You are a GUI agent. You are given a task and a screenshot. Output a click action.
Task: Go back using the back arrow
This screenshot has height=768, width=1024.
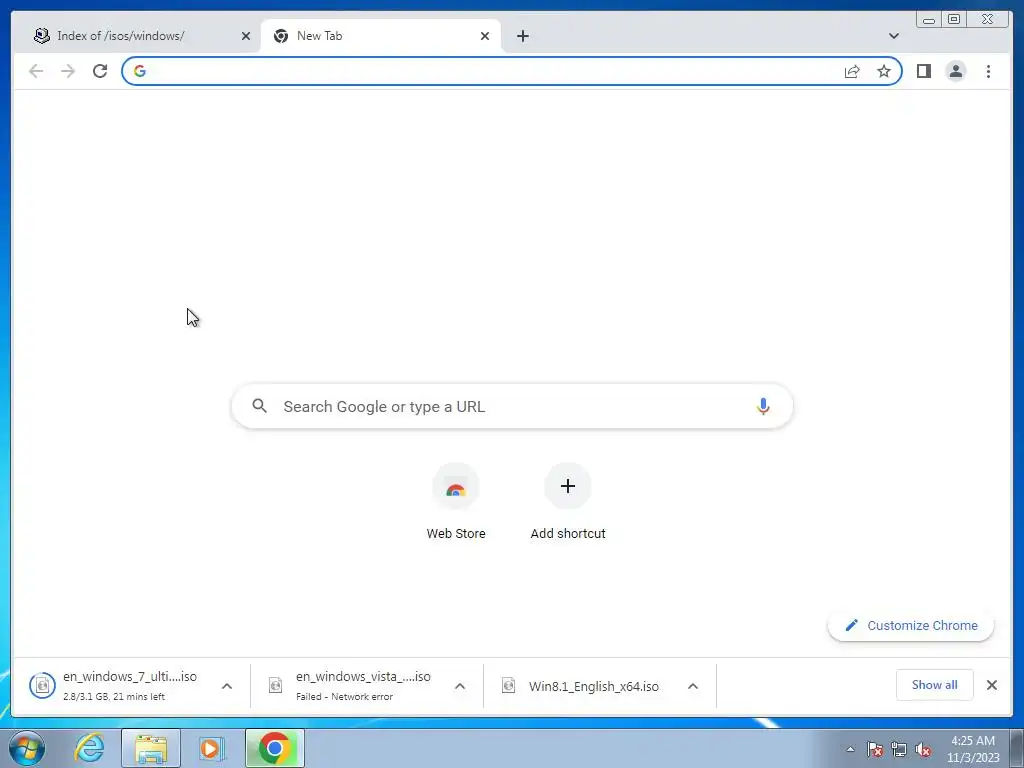pyautogui.click(x=36, y=71)
